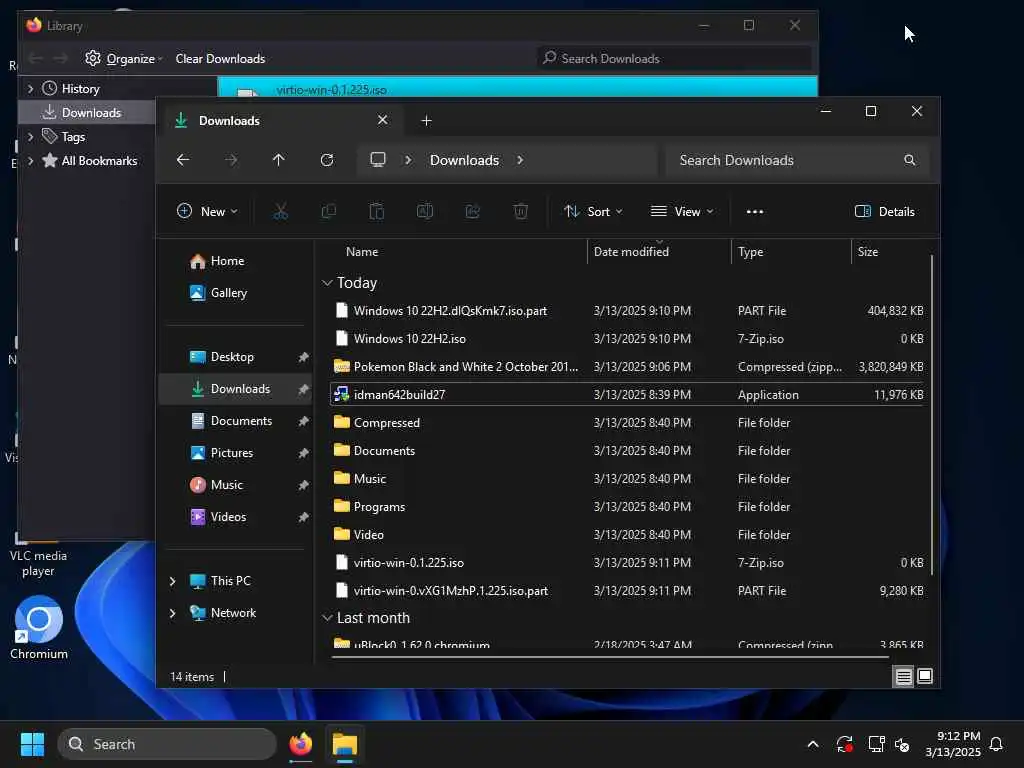Show hidden system tray icons
The width and height of the screenshot is (1024, 768).
(813, 744)
